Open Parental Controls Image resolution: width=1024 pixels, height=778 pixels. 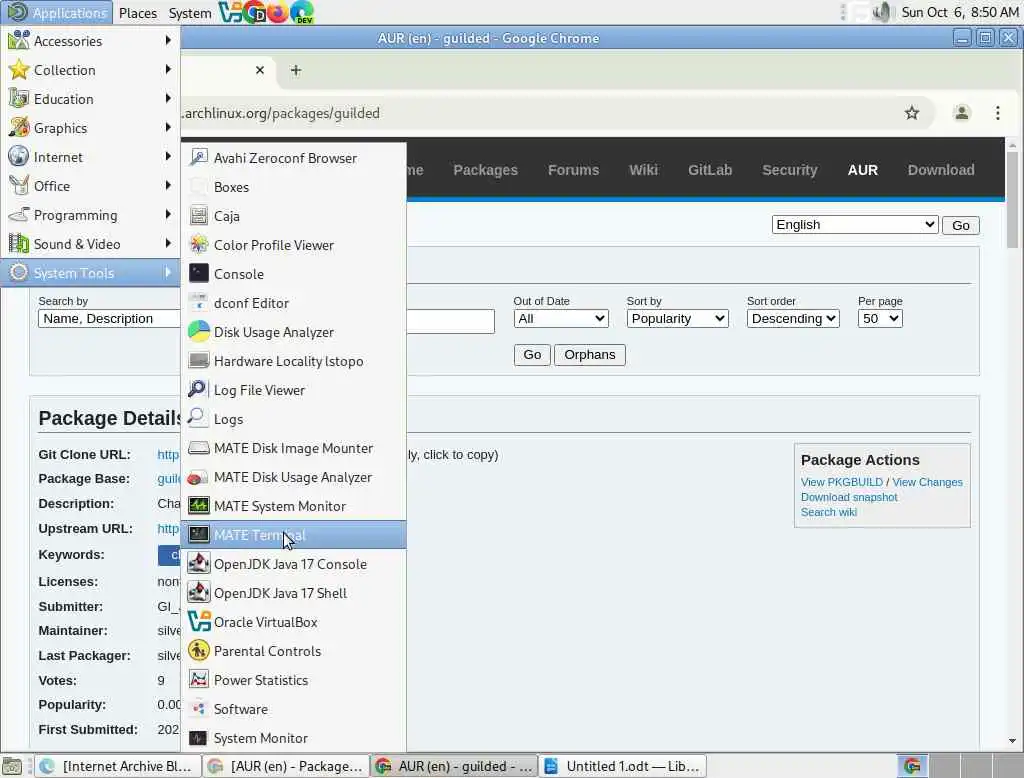pyautogui.click(x=293, y=651)
